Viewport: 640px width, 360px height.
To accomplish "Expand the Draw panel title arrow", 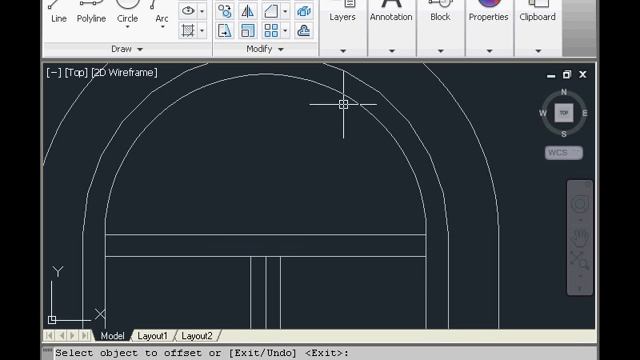I will coord(140,49).
